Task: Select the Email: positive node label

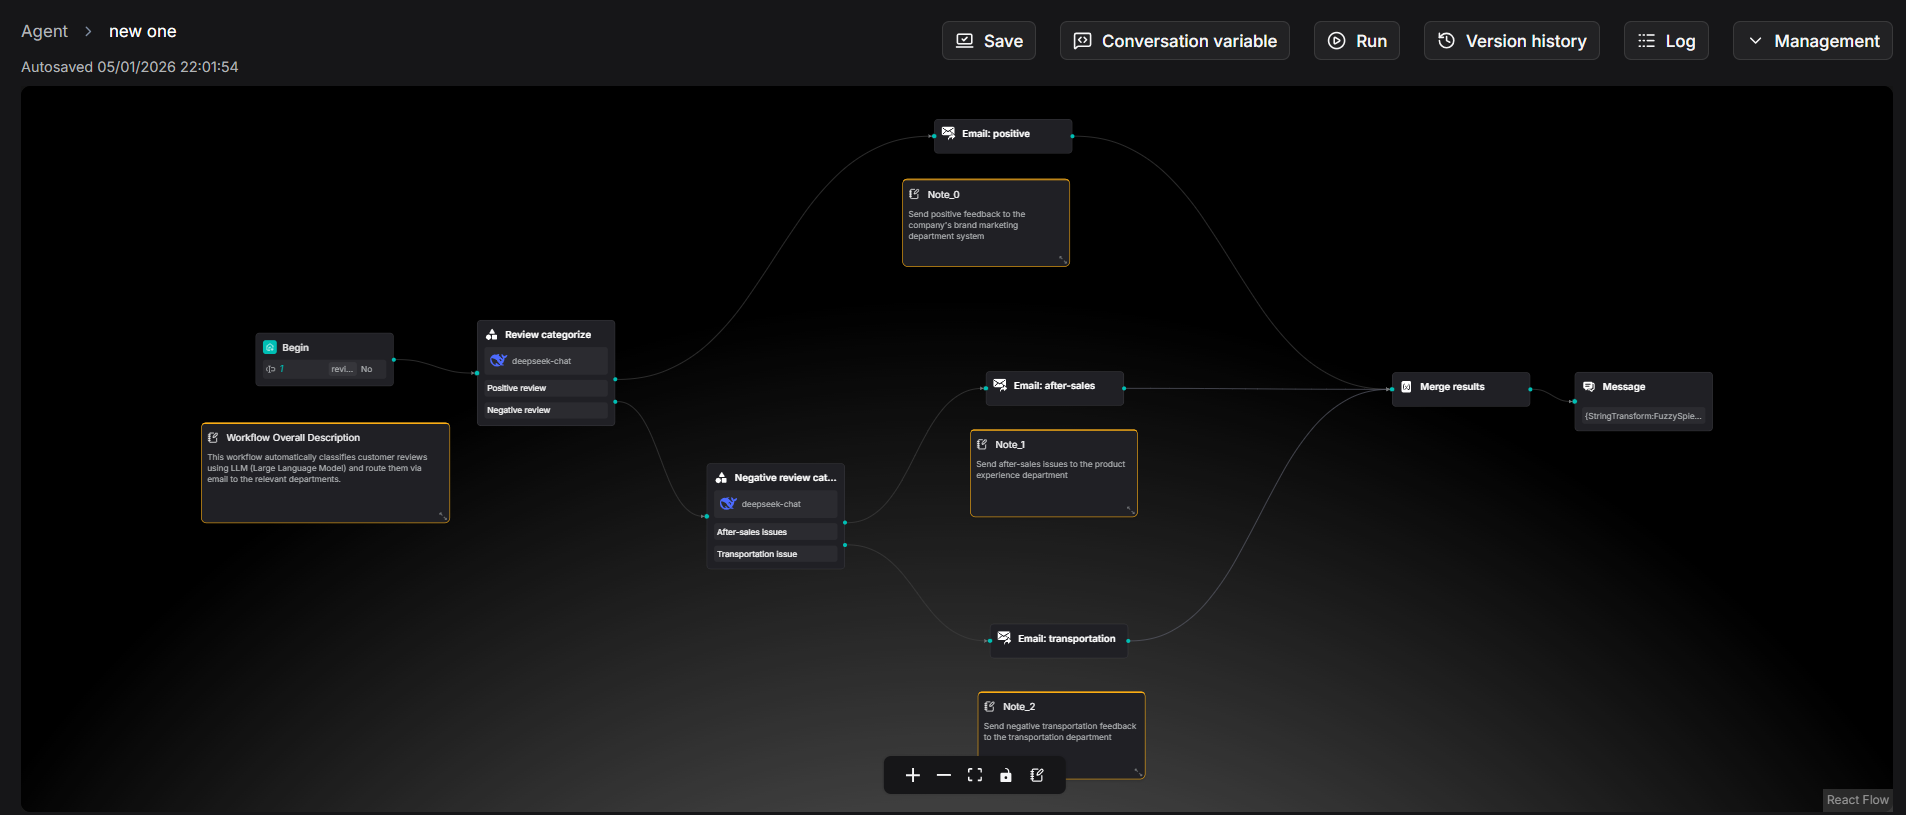Action: point(996,133)
